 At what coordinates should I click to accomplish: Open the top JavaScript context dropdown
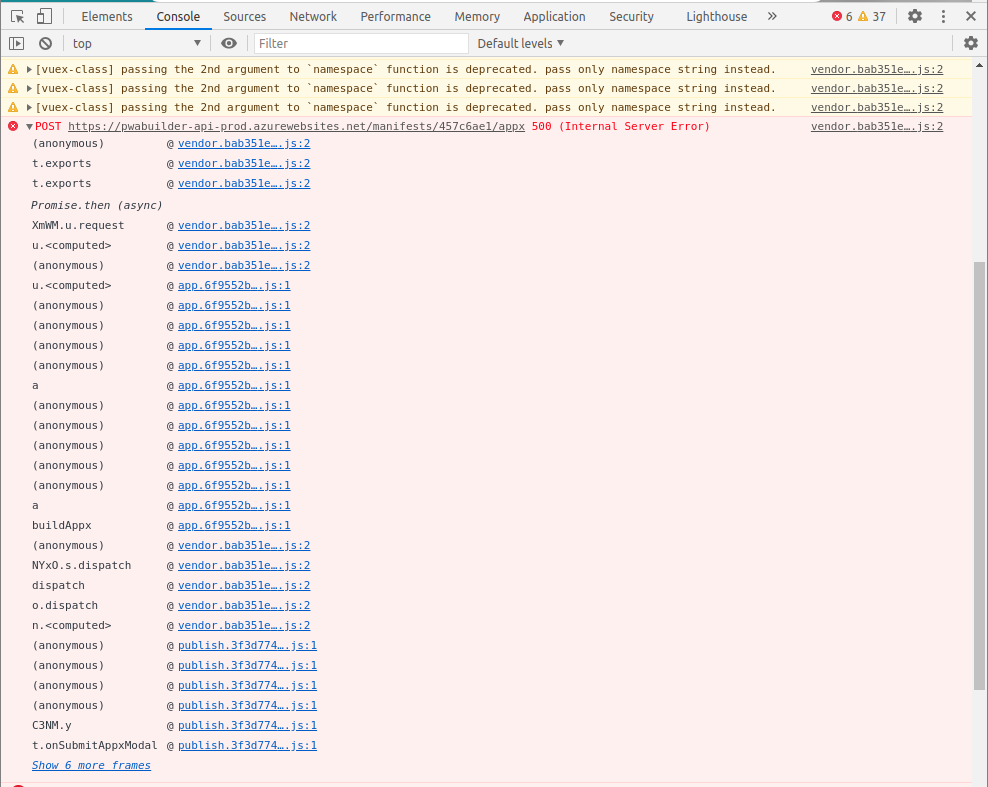tap(135, 43)
